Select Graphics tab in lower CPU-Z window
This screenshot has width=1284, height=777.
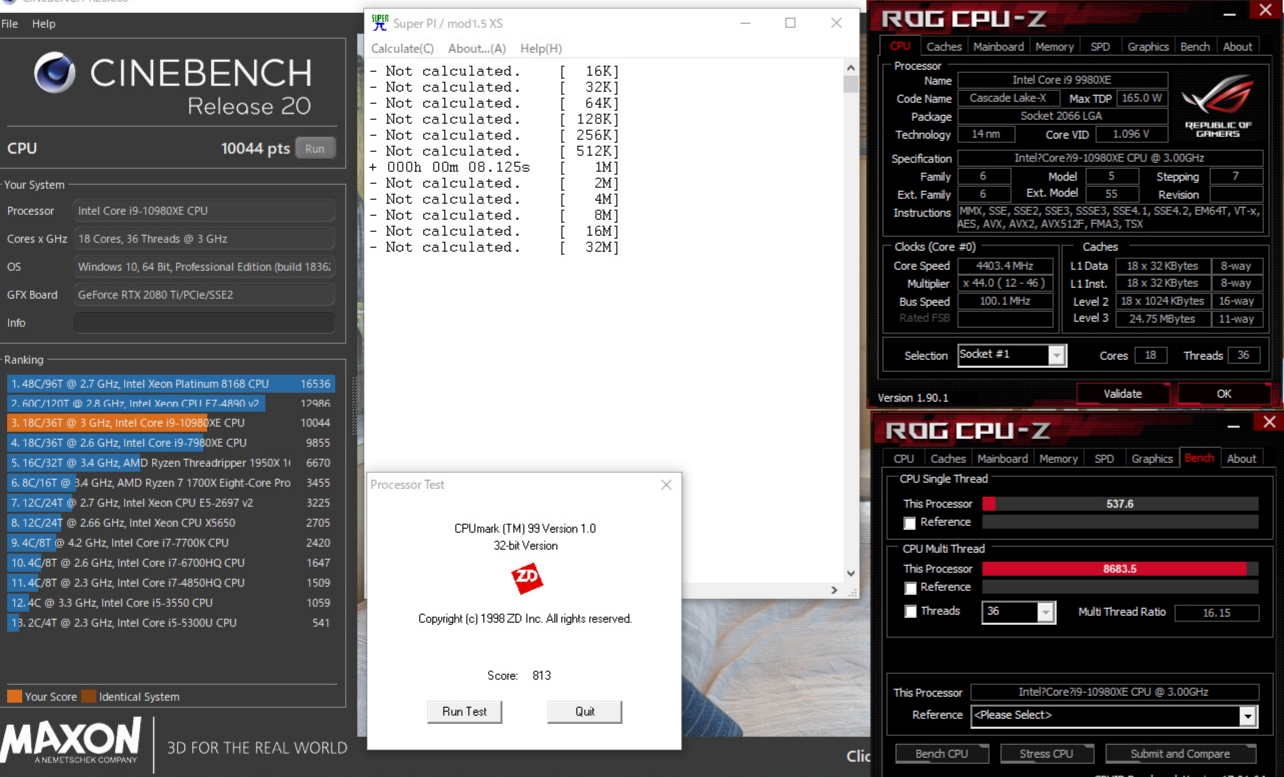(1152, 459)
